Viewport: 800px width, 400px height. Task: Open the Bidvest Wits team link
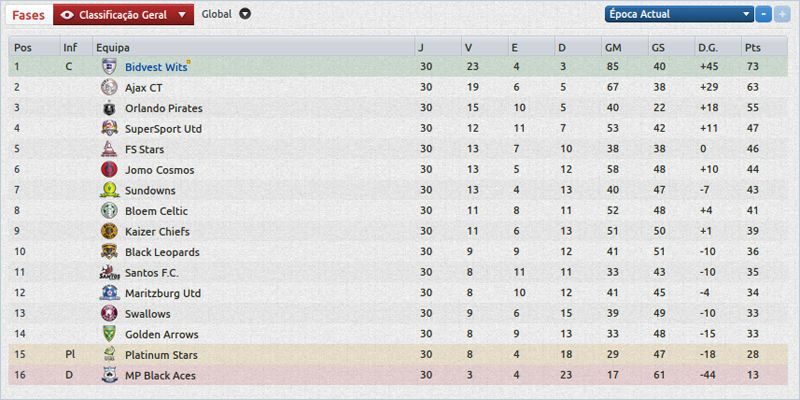(x=154, y=67)
